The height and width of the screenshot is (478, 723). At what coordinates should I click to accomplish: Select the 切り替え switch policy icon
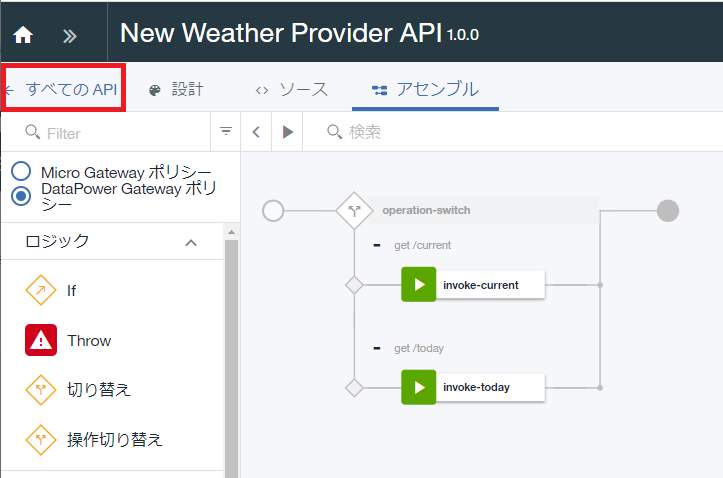41,390
